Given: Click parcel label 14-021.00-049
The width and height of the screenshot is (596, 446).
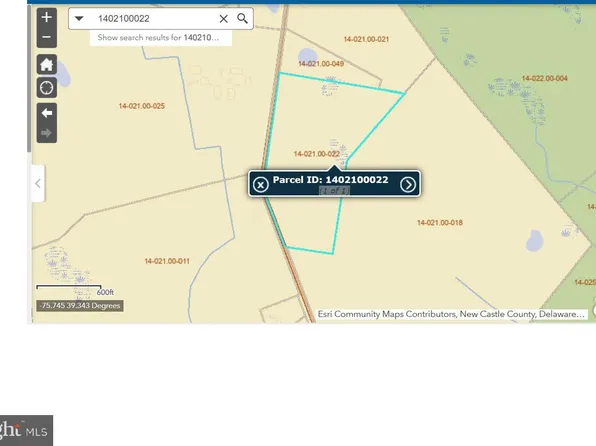Looking at the screenshot, I should (321, 63).
